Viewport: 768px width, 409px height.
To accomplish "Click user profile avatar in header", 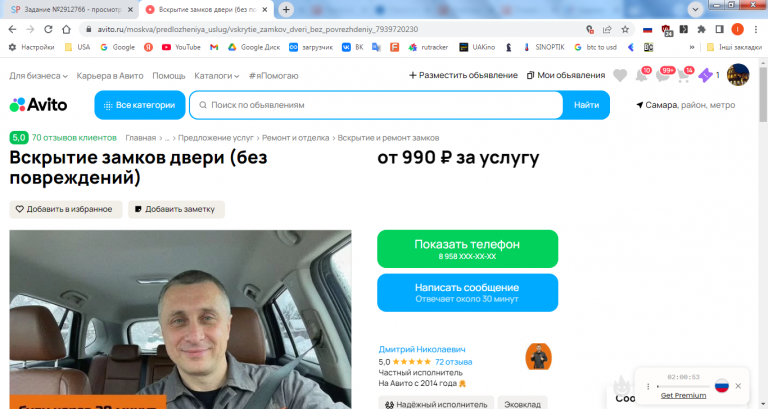I will 738,75.
